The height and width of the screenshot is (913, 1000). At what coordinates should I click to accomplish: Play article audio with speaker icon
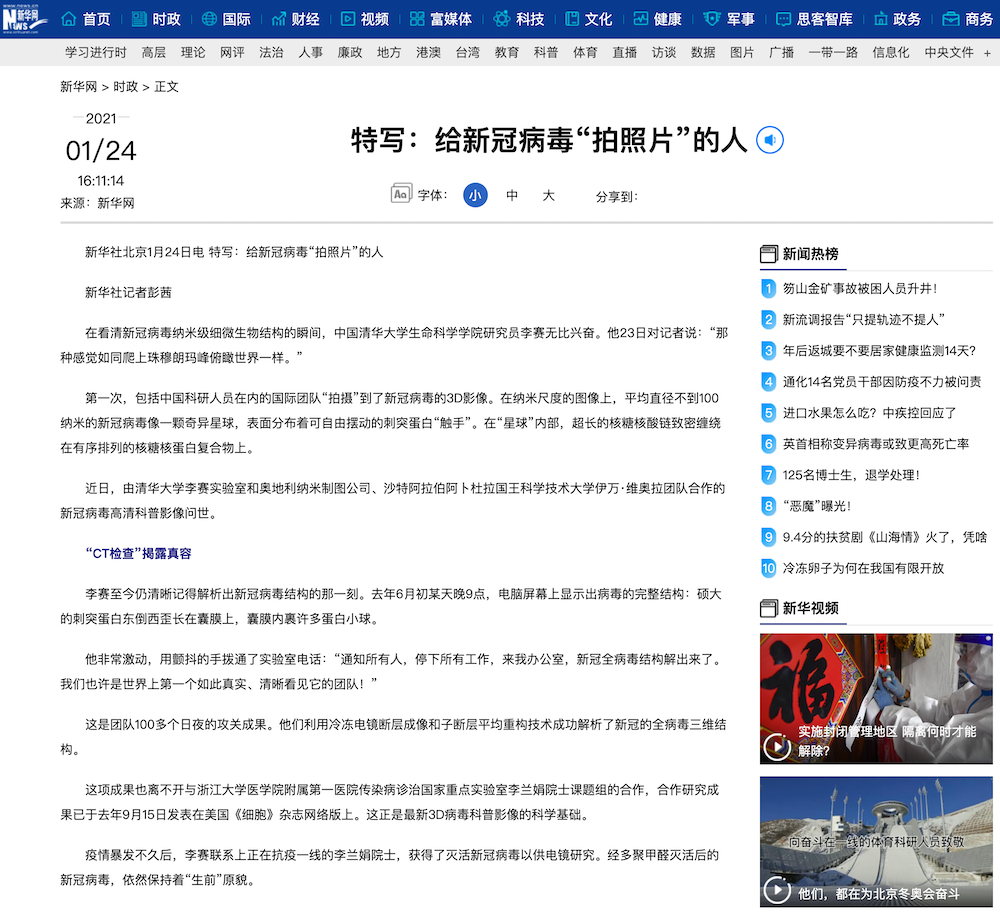(770, 140)
